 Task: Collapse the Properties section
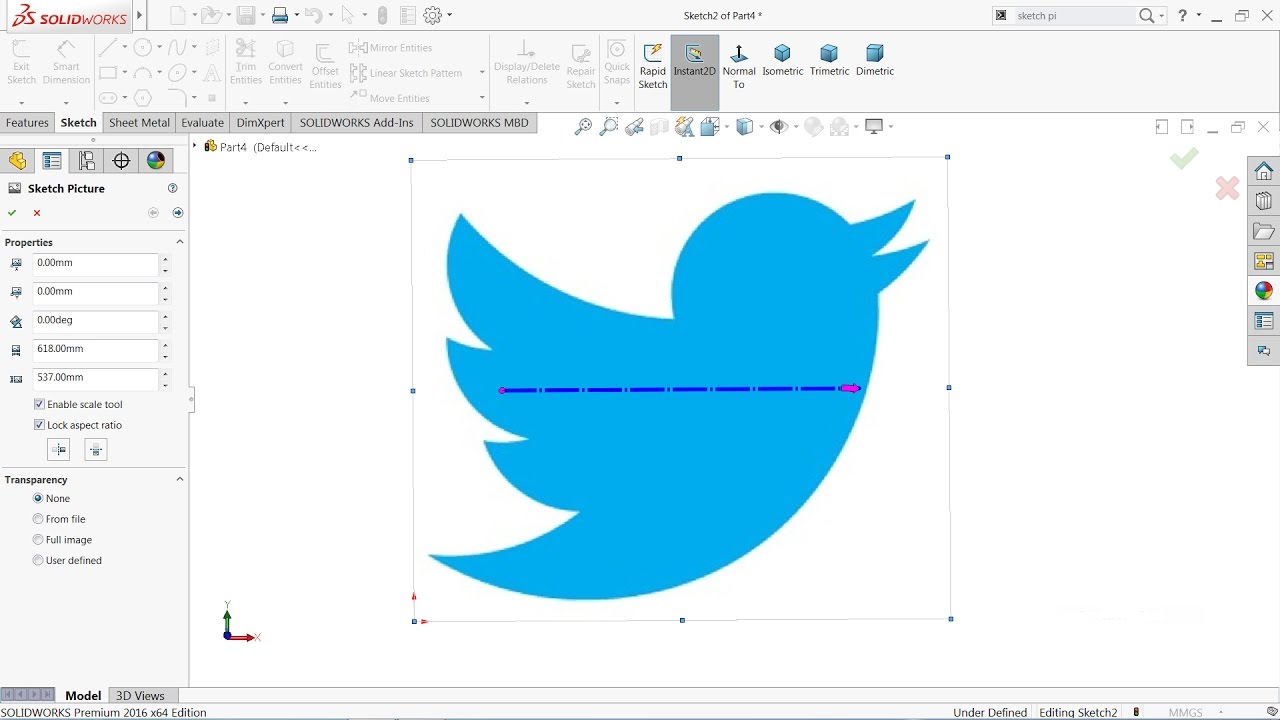coord(180,242)
